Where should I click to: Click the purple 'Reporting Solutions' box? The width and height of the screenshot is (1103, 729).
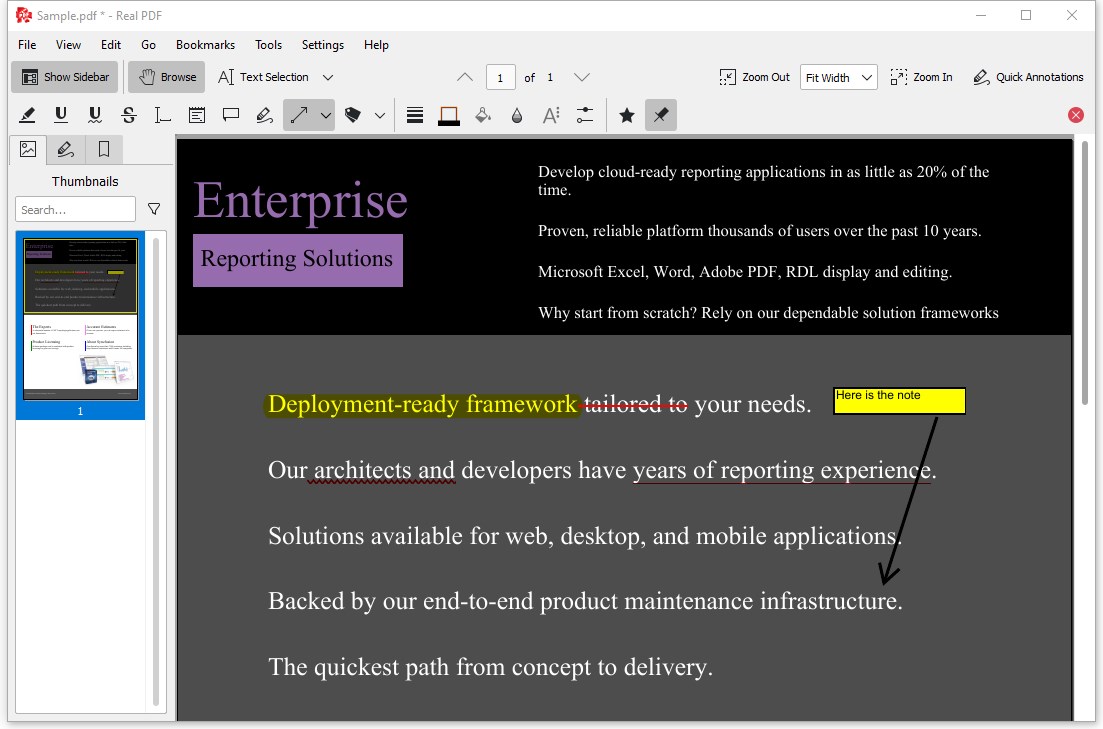click(298, 260)
